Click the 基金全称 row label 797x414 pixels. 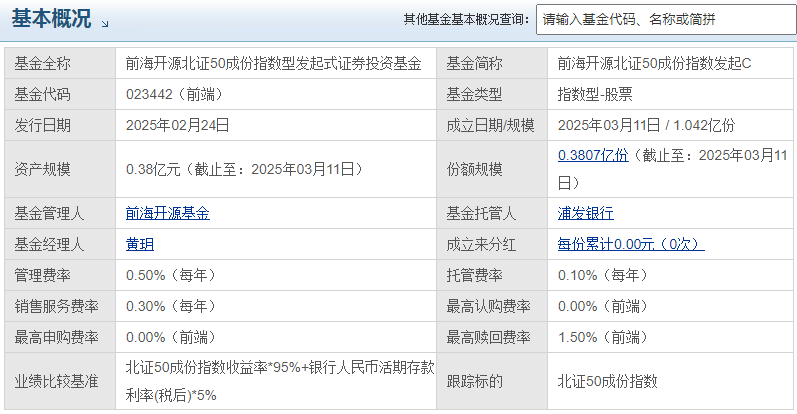coord(42,63)
